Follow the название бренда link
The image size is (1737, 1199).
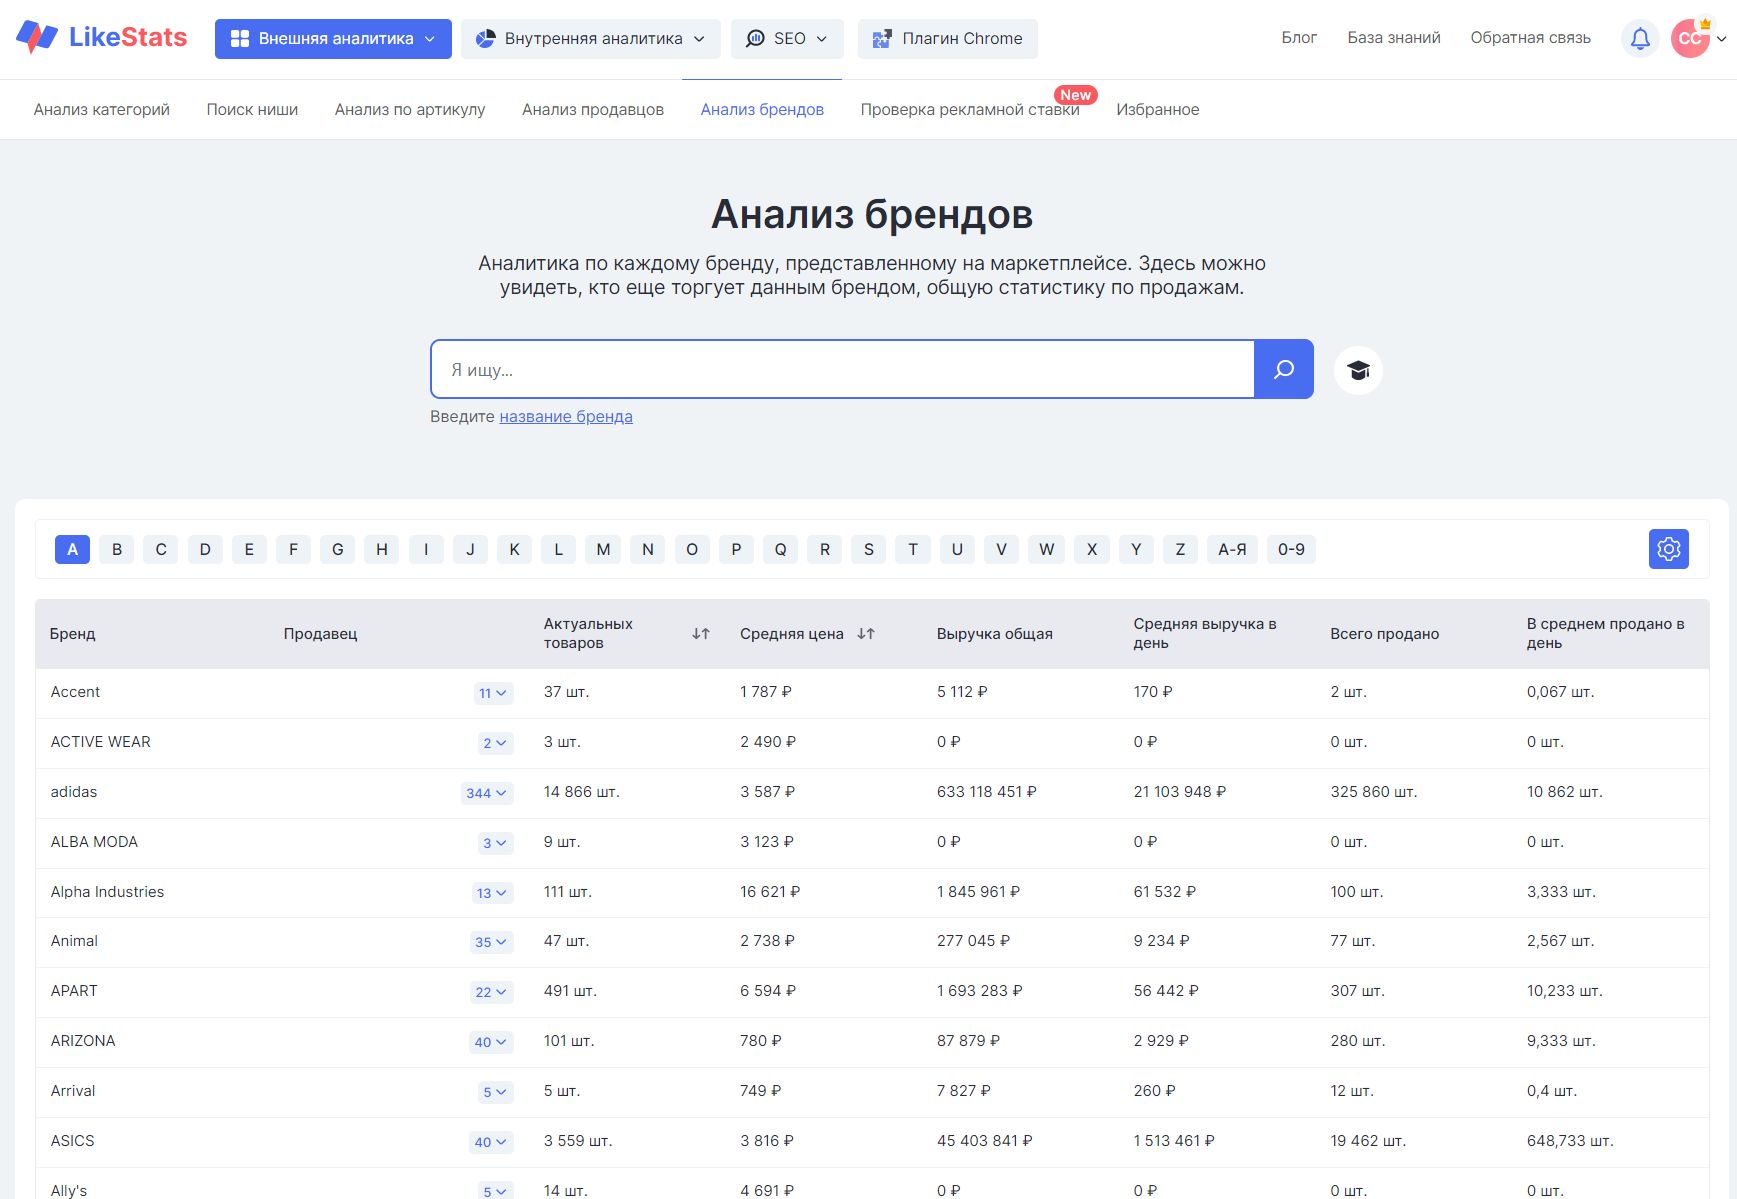click(x=566, y=417)
